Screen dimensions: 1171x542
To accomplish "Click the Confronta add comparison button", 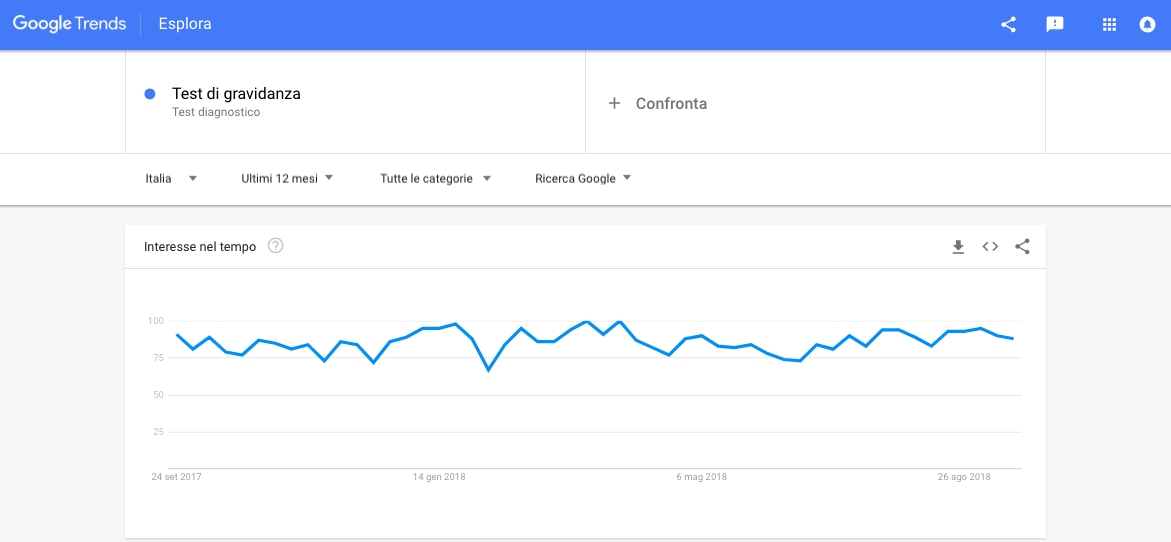I will click(x=671, y=104).
